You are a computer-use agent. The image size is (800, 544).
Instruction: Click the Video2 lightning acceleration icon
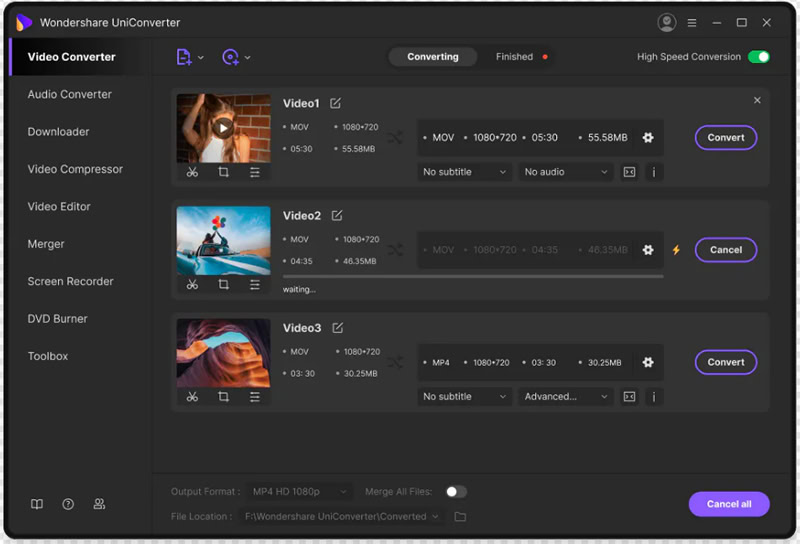click(676, 250)
